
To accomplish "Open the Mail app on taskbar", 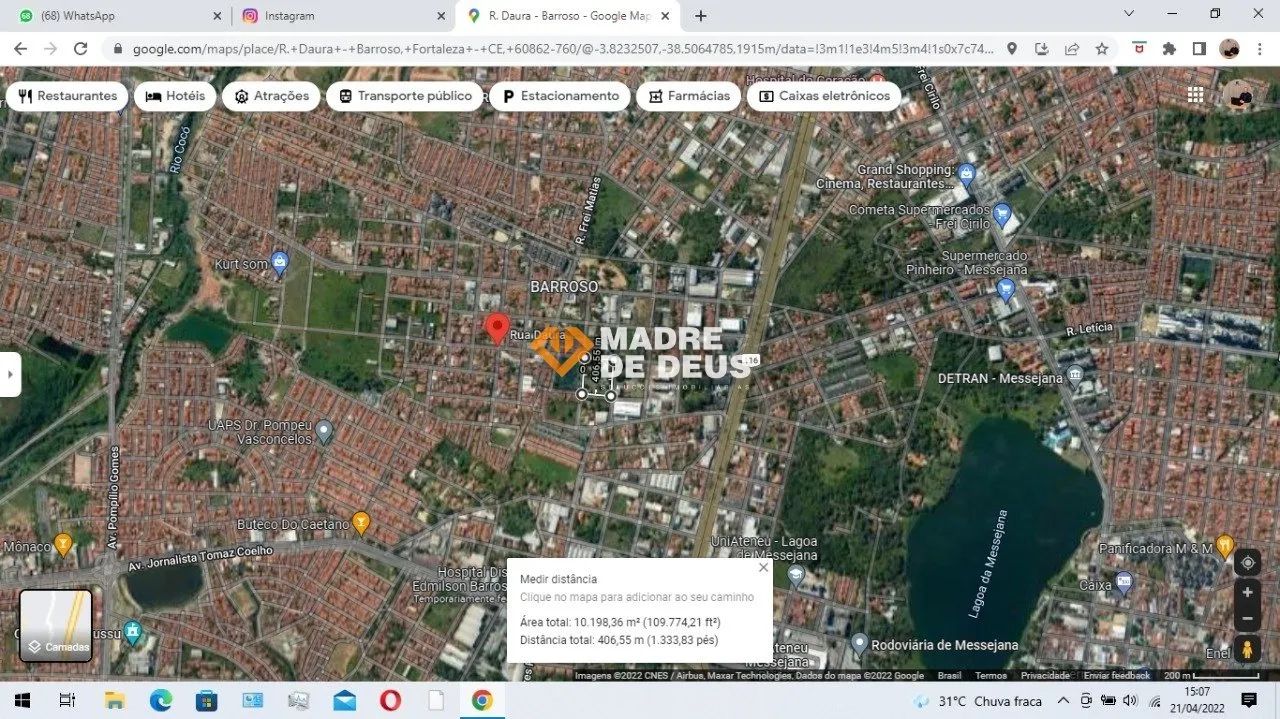I will click(x=344, y=700).
